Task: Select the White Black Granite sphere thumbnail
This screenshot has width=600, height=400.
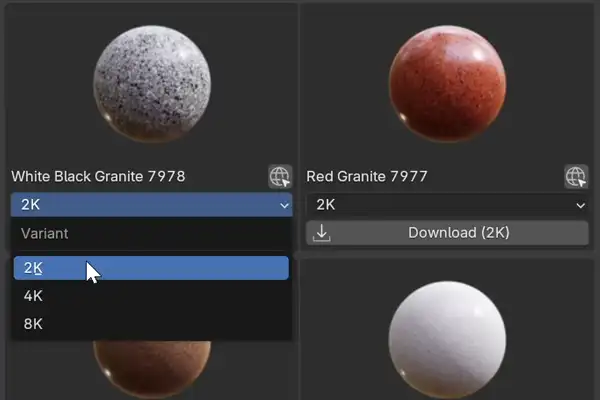Action: (x=152, y=84)
